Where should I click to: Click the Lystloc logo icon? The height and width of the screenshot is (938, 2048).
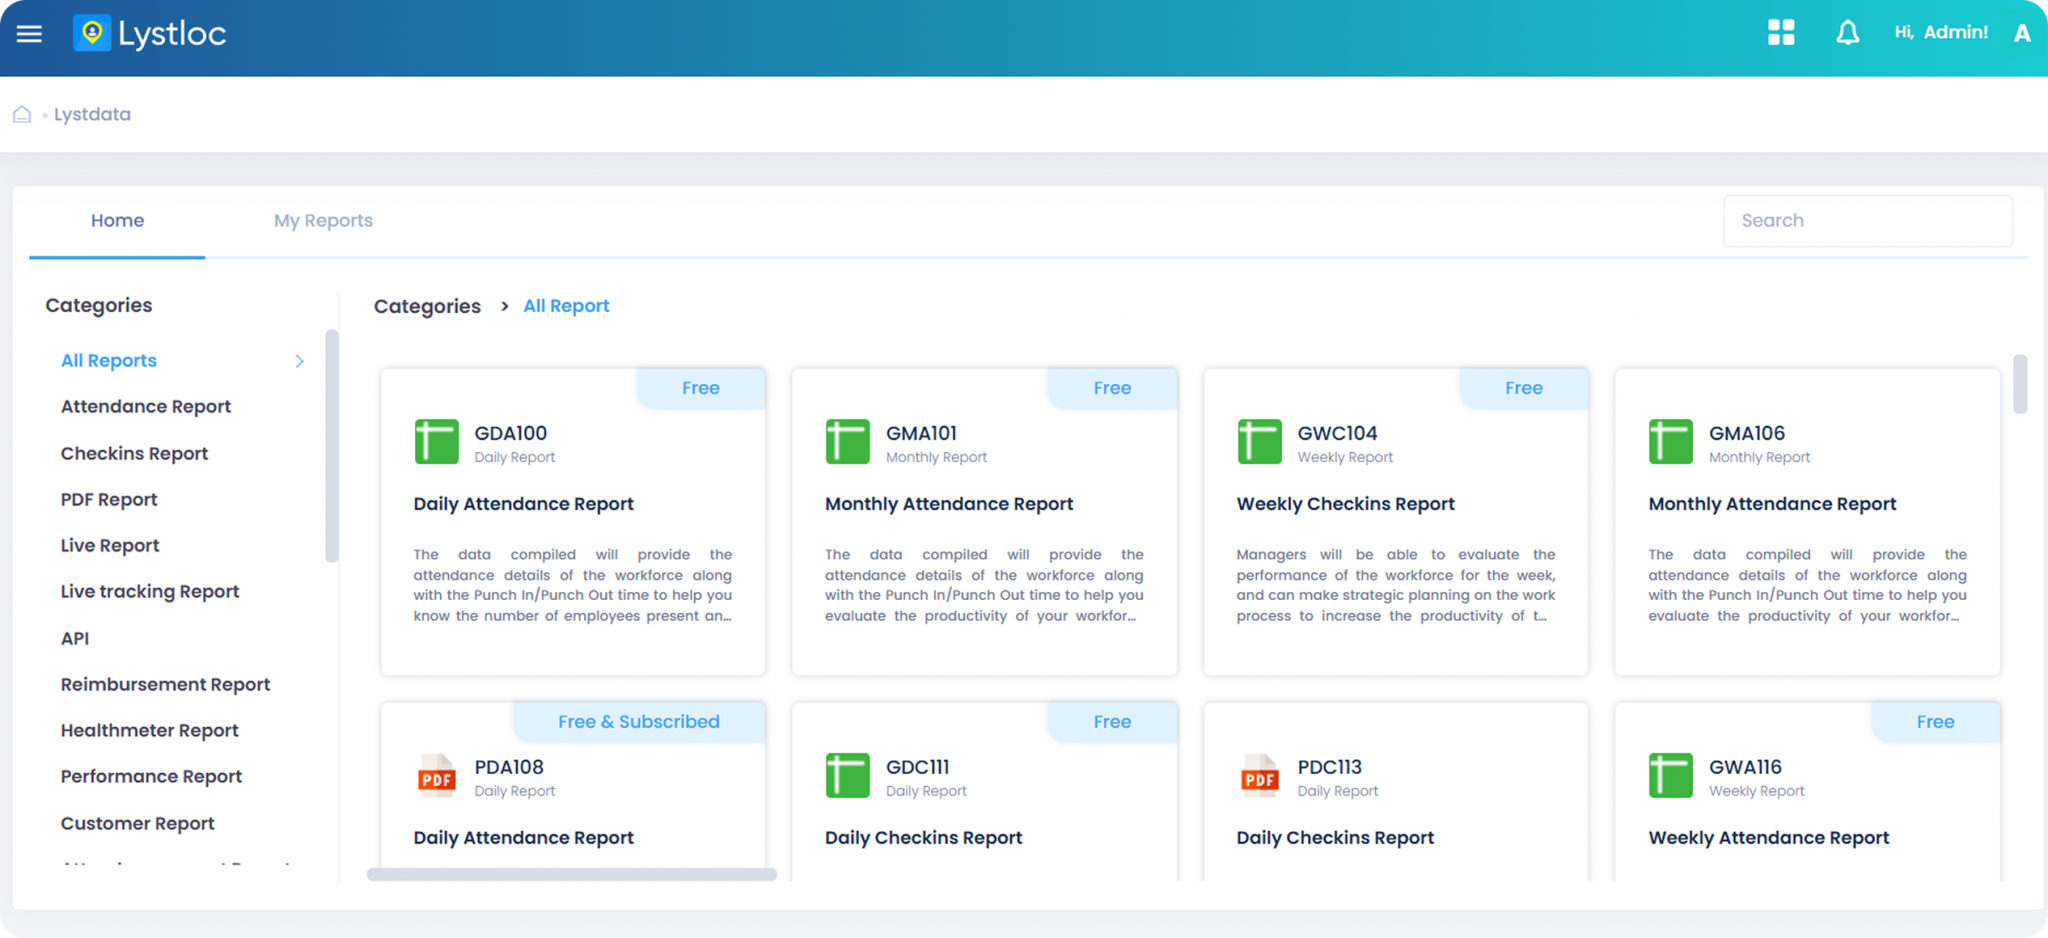(92, 33)
